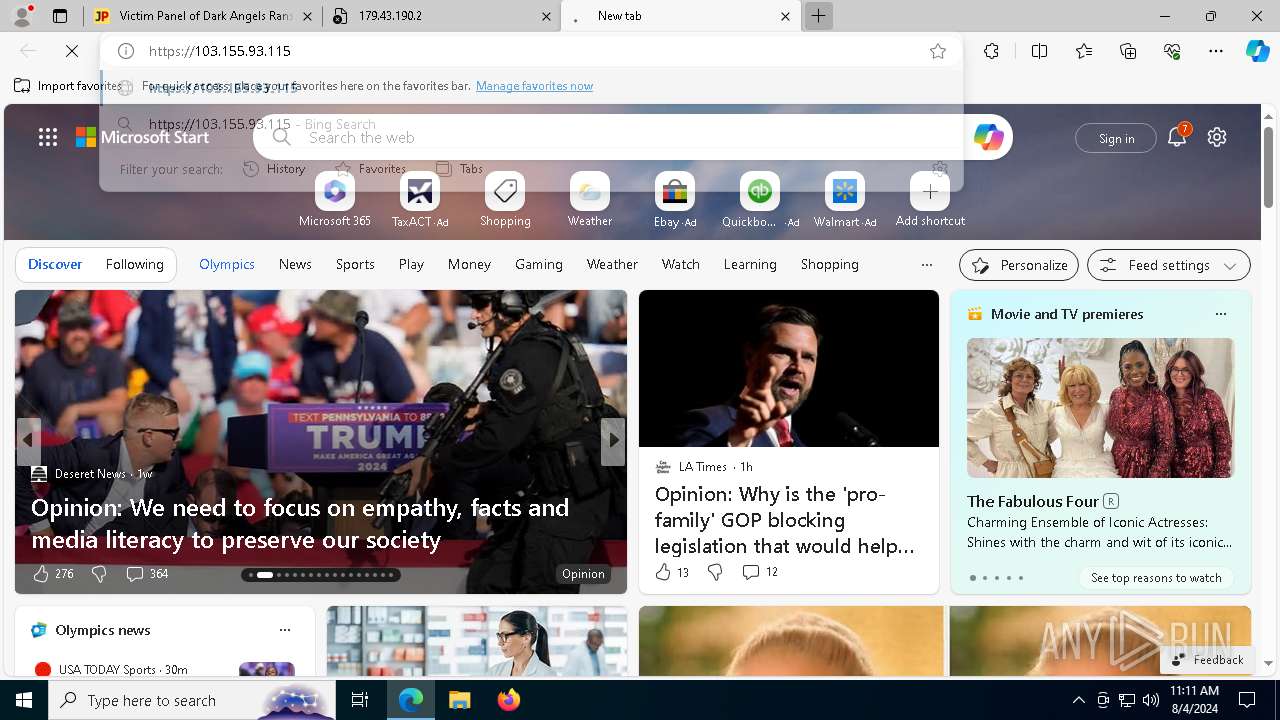
Task: Open the apps grid launcher
Action: pos(48,137)
